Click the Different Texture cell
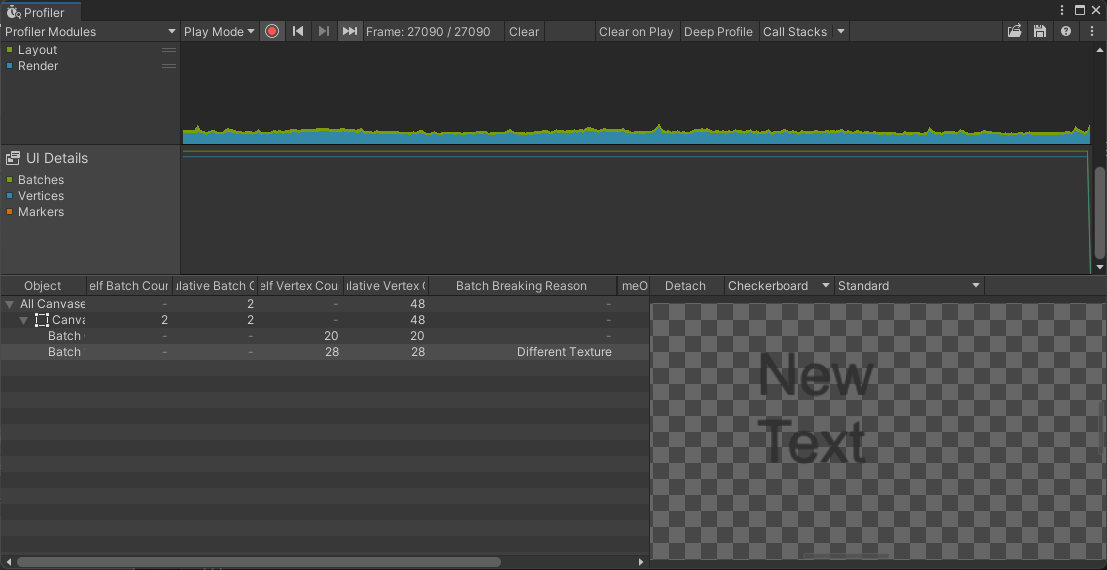Image resolution: width=1107 pixels, height=570 pixels. coord(564,352)
